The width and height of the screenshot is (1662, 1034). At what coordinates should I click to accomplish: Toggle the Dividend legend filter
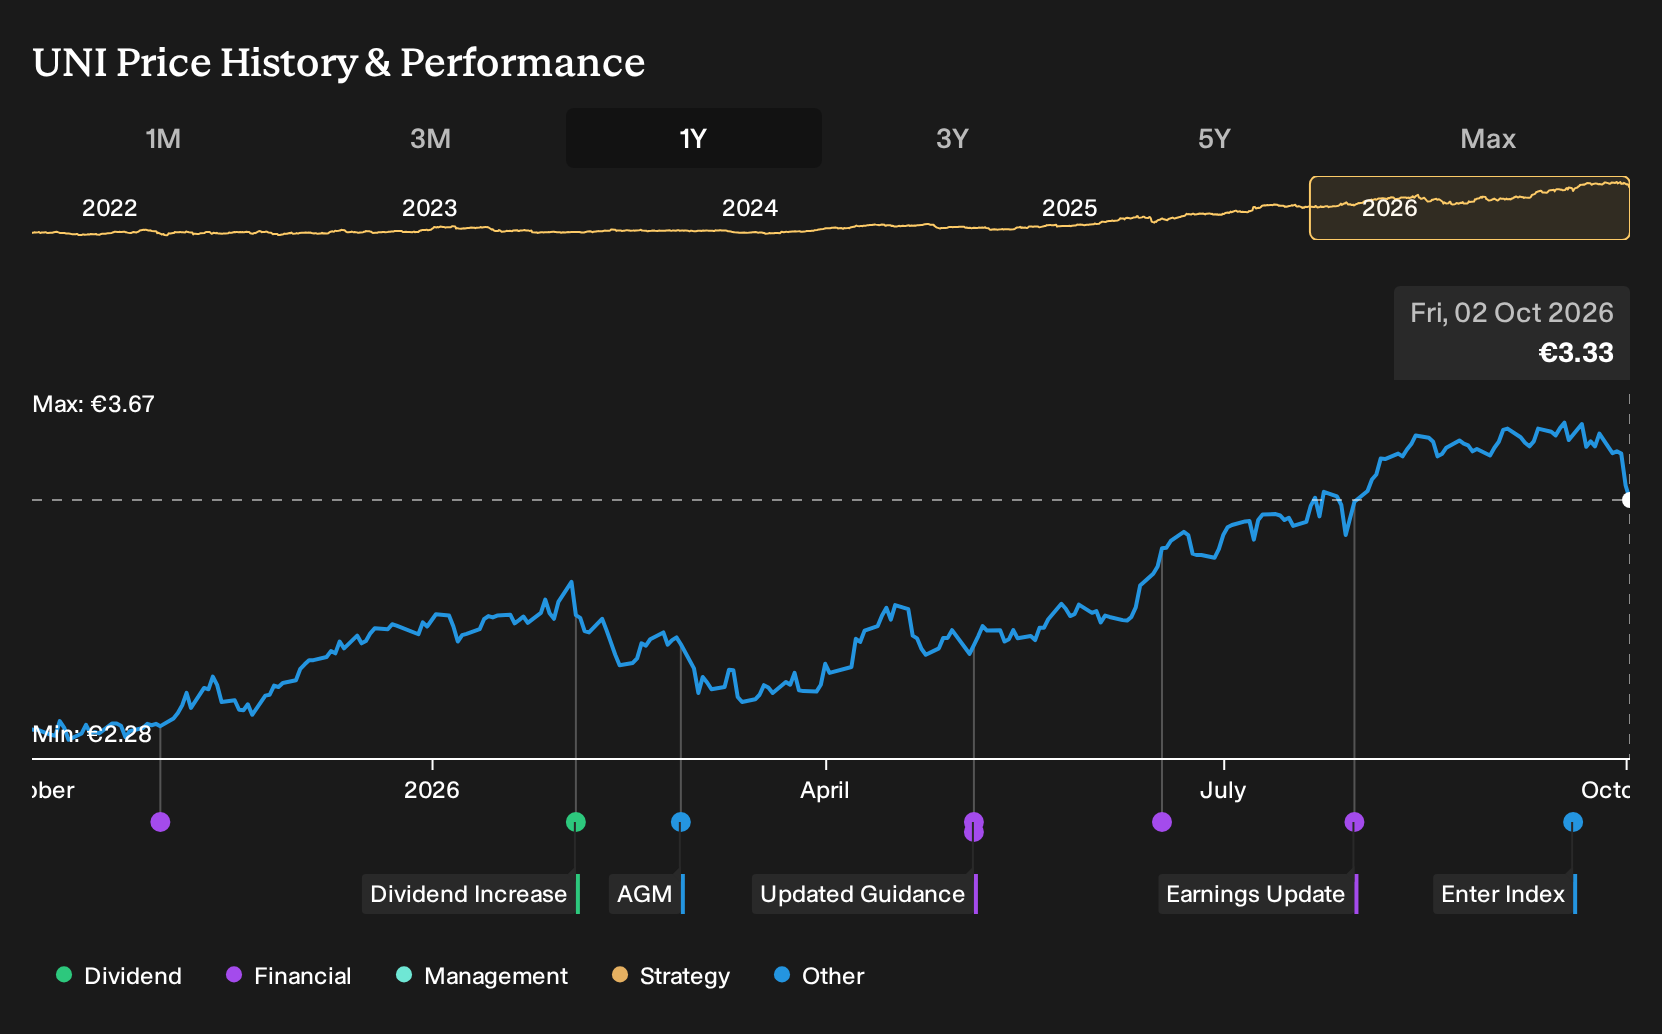pyautogui.click(x=119, y=976)
